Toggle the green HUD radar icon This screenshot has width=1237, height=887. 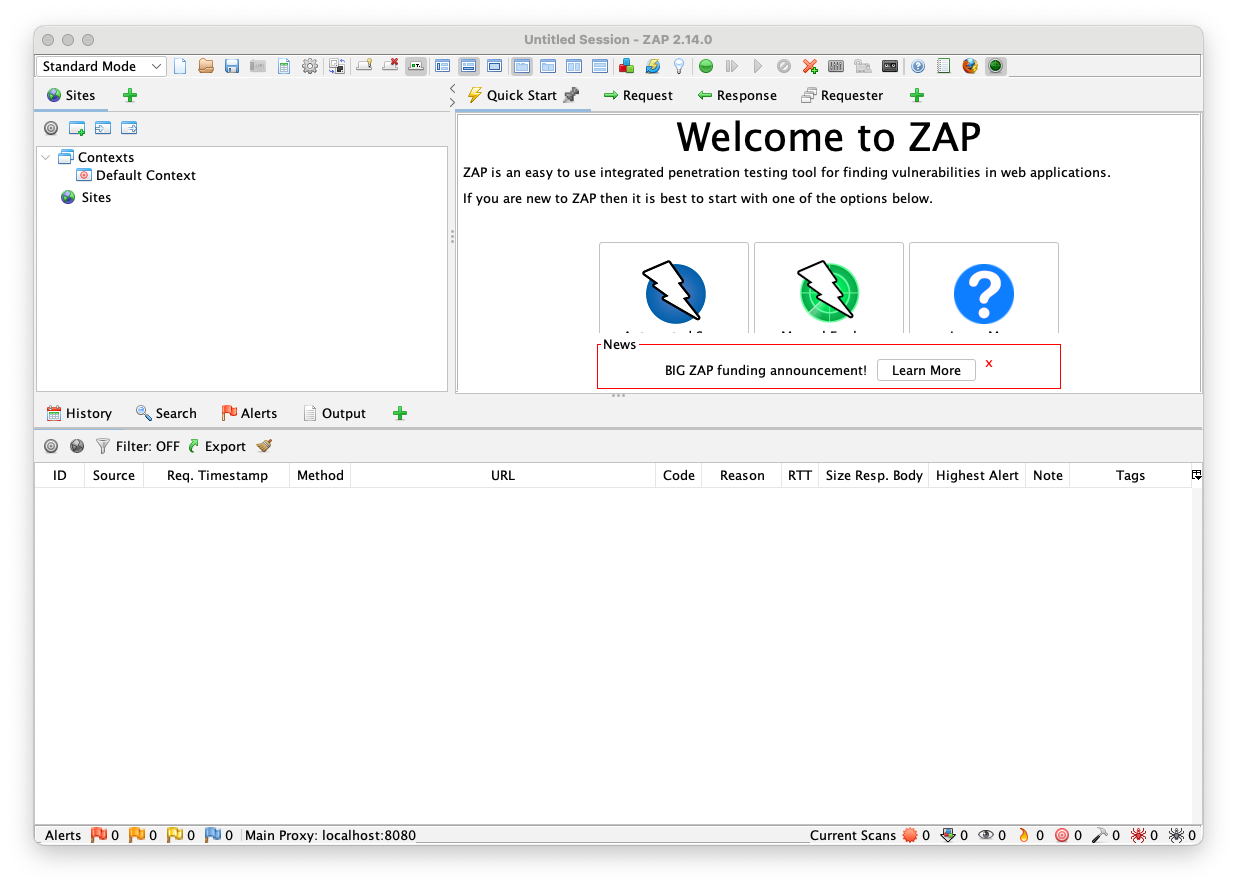click(x=995, y=67)
